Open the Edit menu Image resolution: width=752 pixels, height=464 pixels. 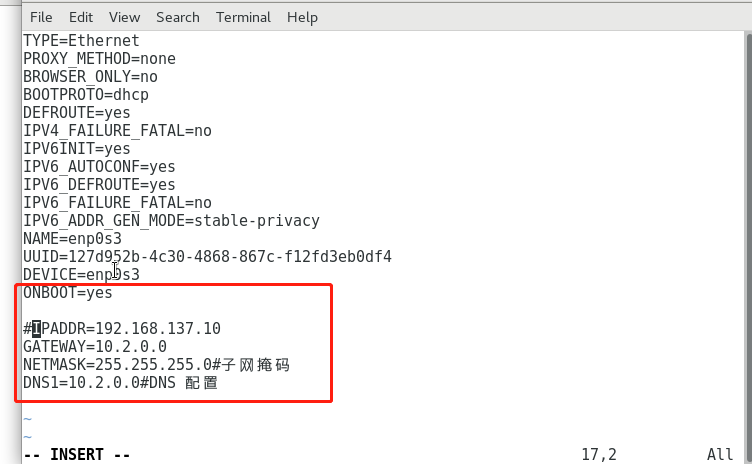click(x=81, y=17)
